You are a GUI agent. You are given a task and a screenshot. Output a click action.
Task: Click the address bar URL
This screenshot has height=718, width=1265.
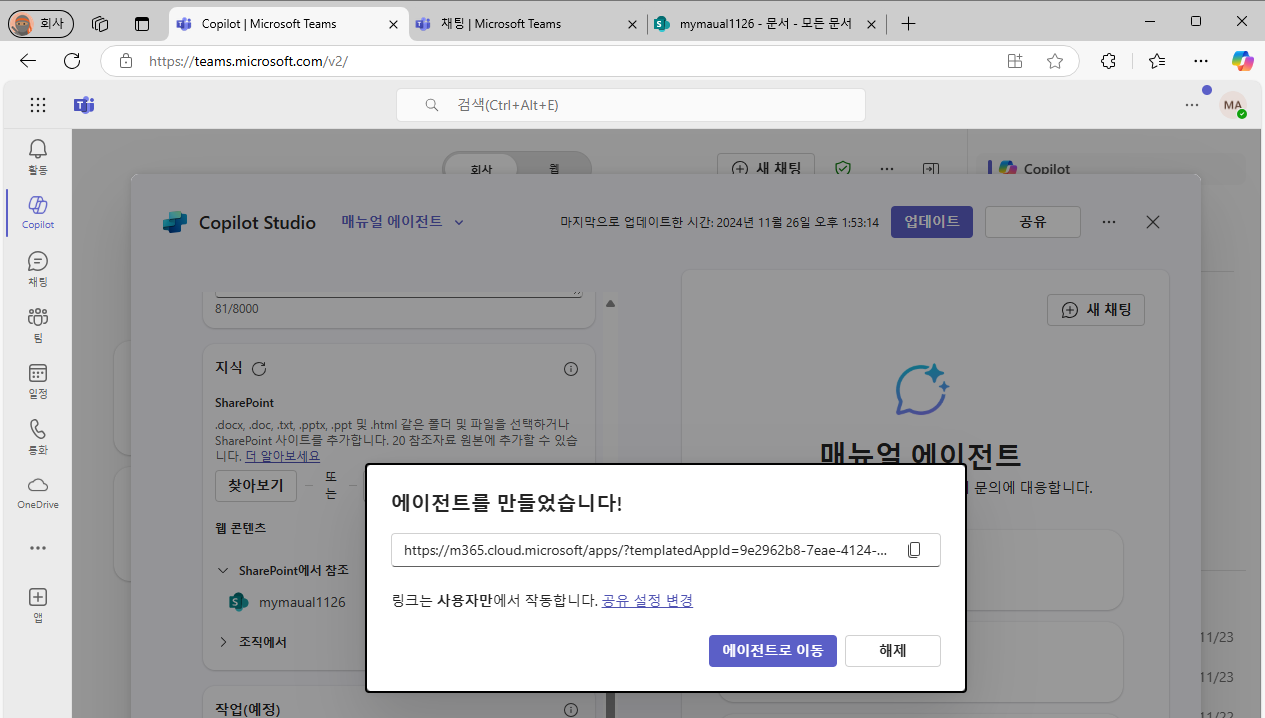(248, 61)
